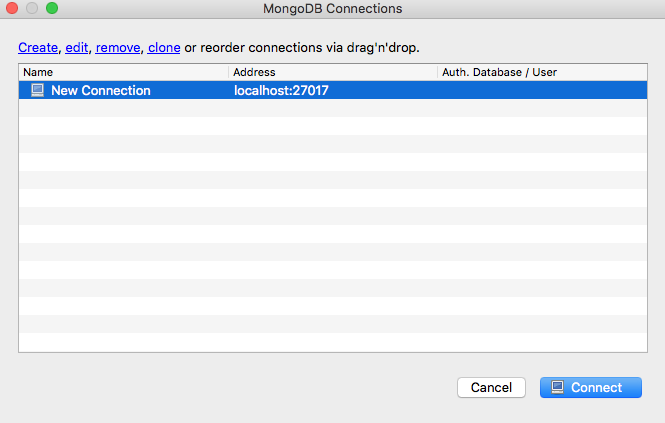Image resolution: width=665 pixels, height=423 pixels.
Task: Open the Create connection link
Action: (x=38, y=47)
